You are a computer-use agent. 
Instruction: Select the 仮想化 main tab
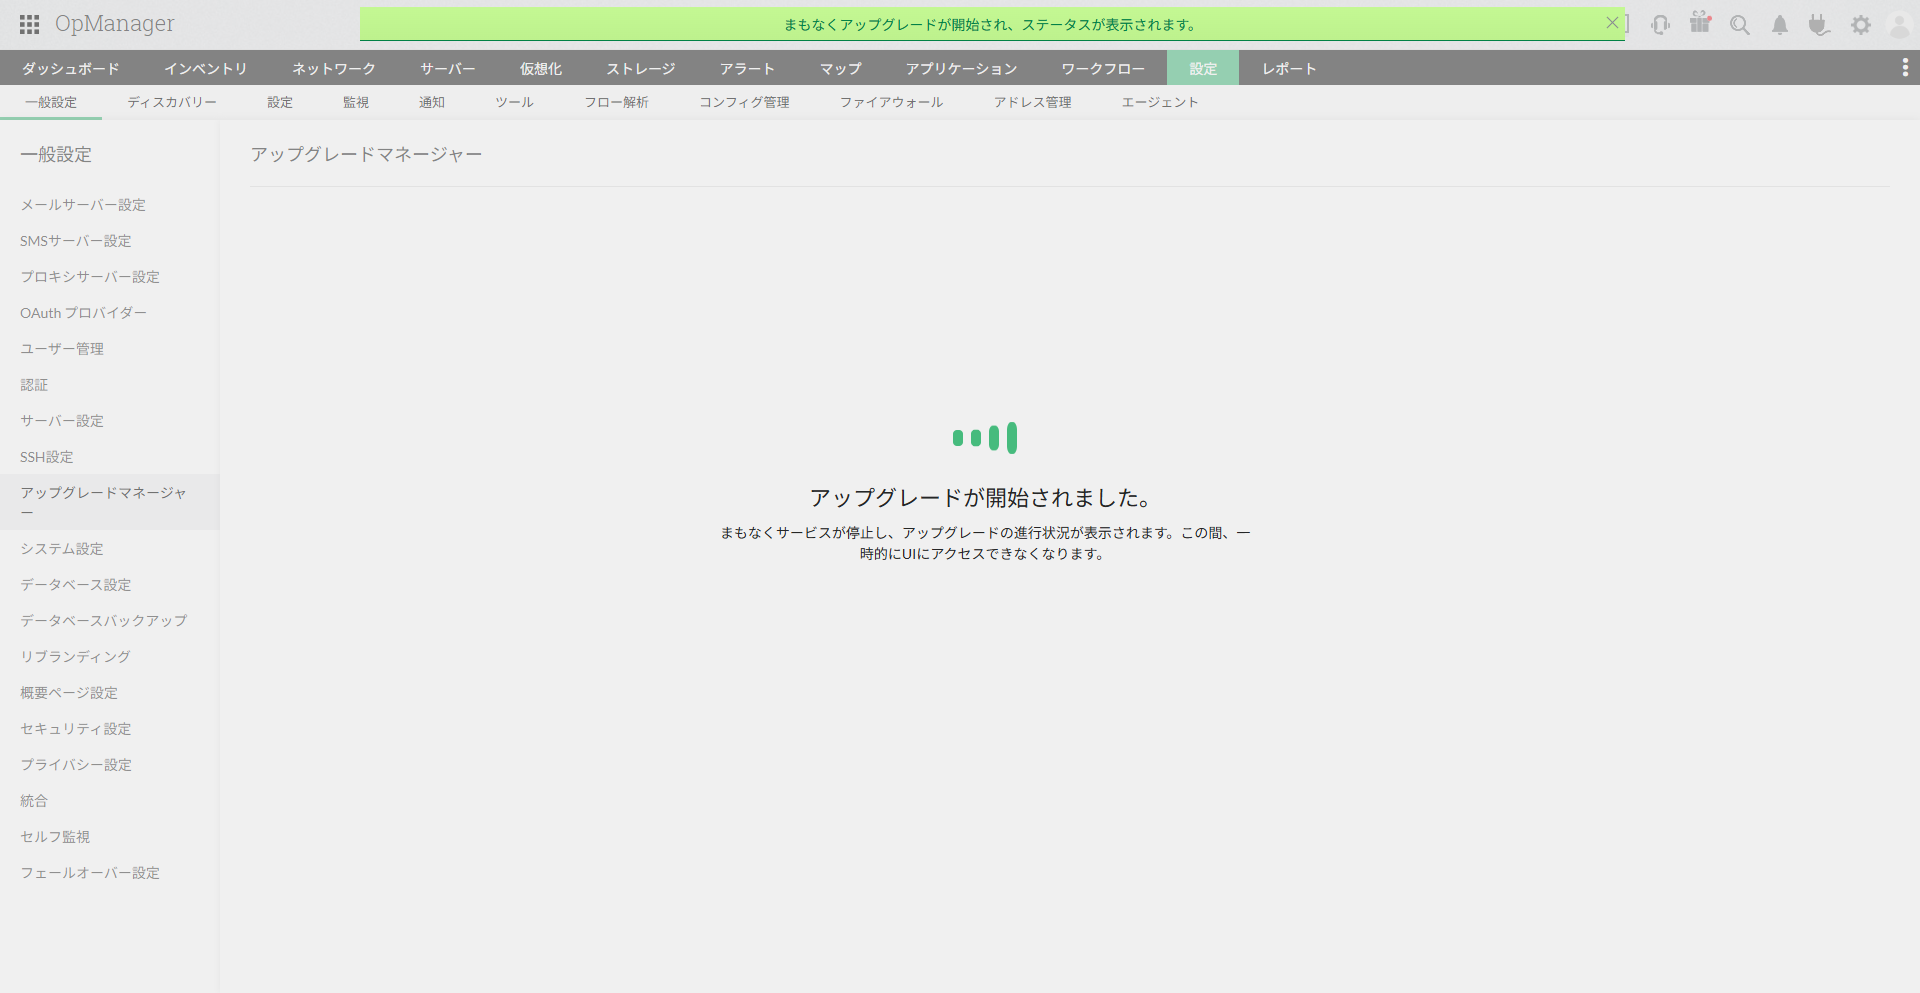[x=541, y=68]
